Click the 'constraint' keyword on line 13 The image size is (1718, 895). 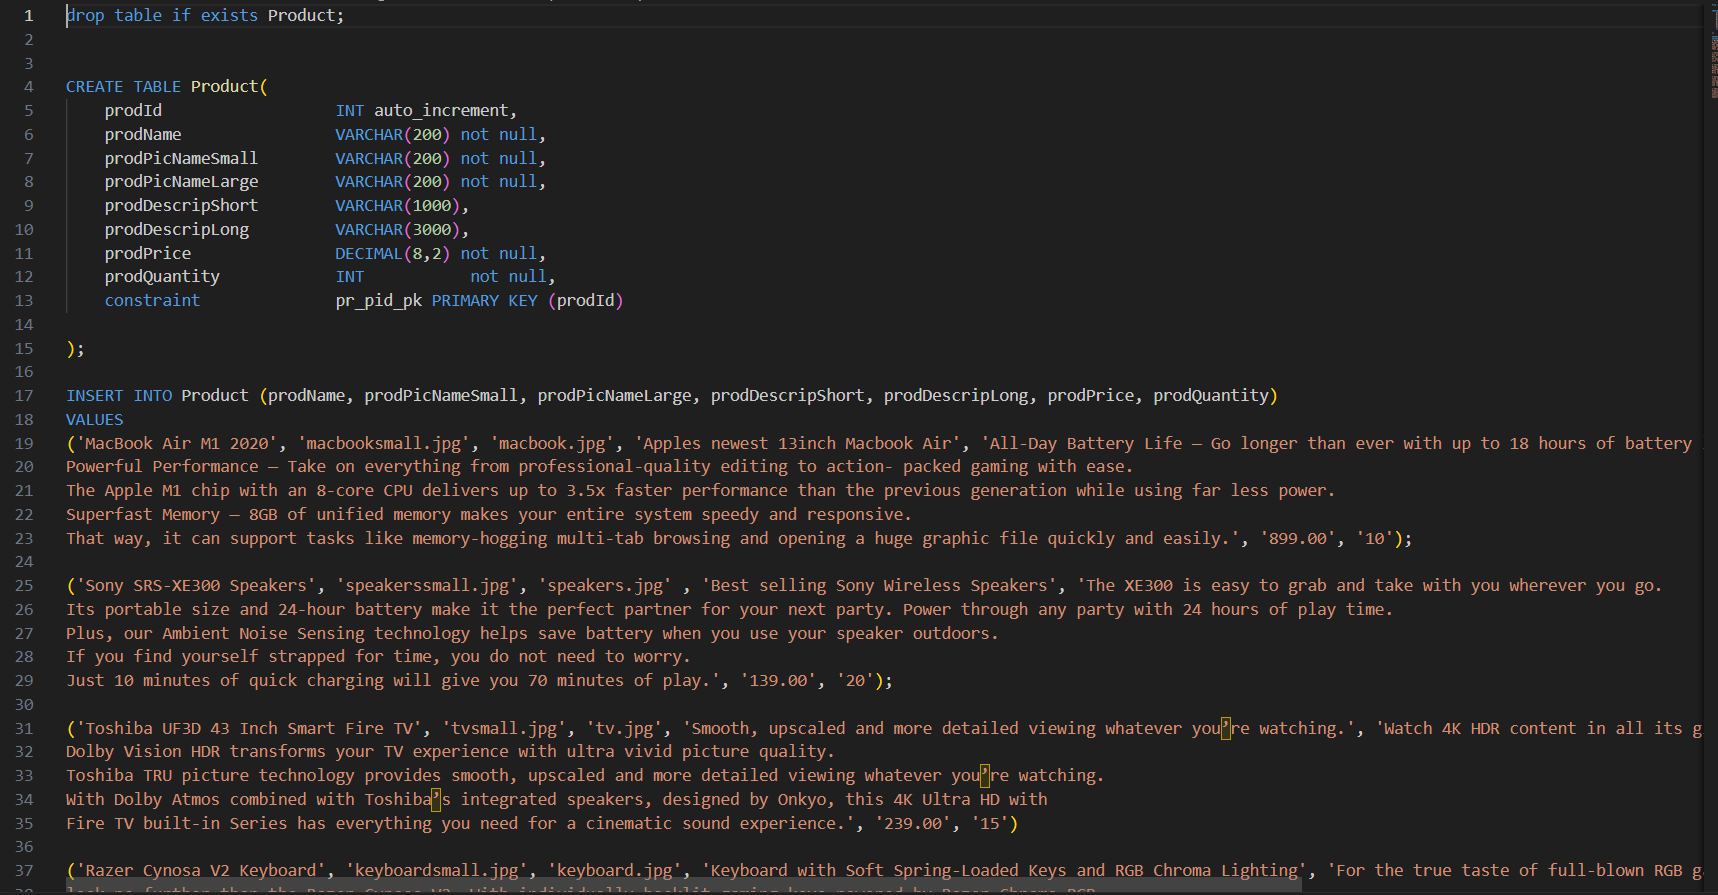152,301
